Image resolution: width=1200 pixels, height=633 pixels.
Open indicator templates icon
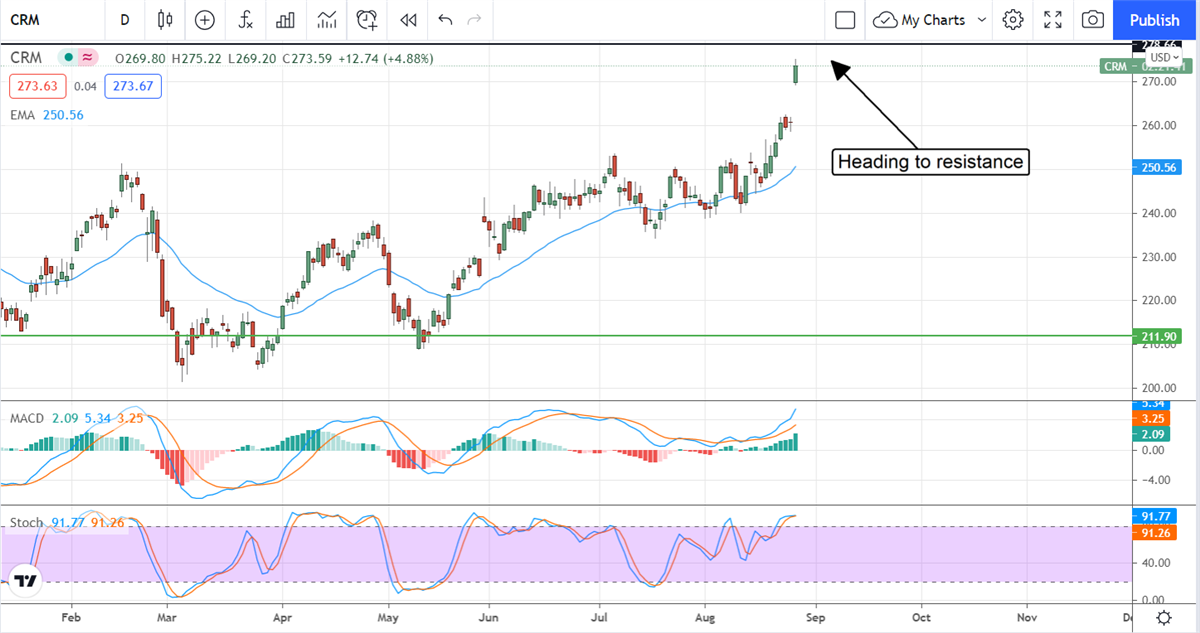click(326, 20)
